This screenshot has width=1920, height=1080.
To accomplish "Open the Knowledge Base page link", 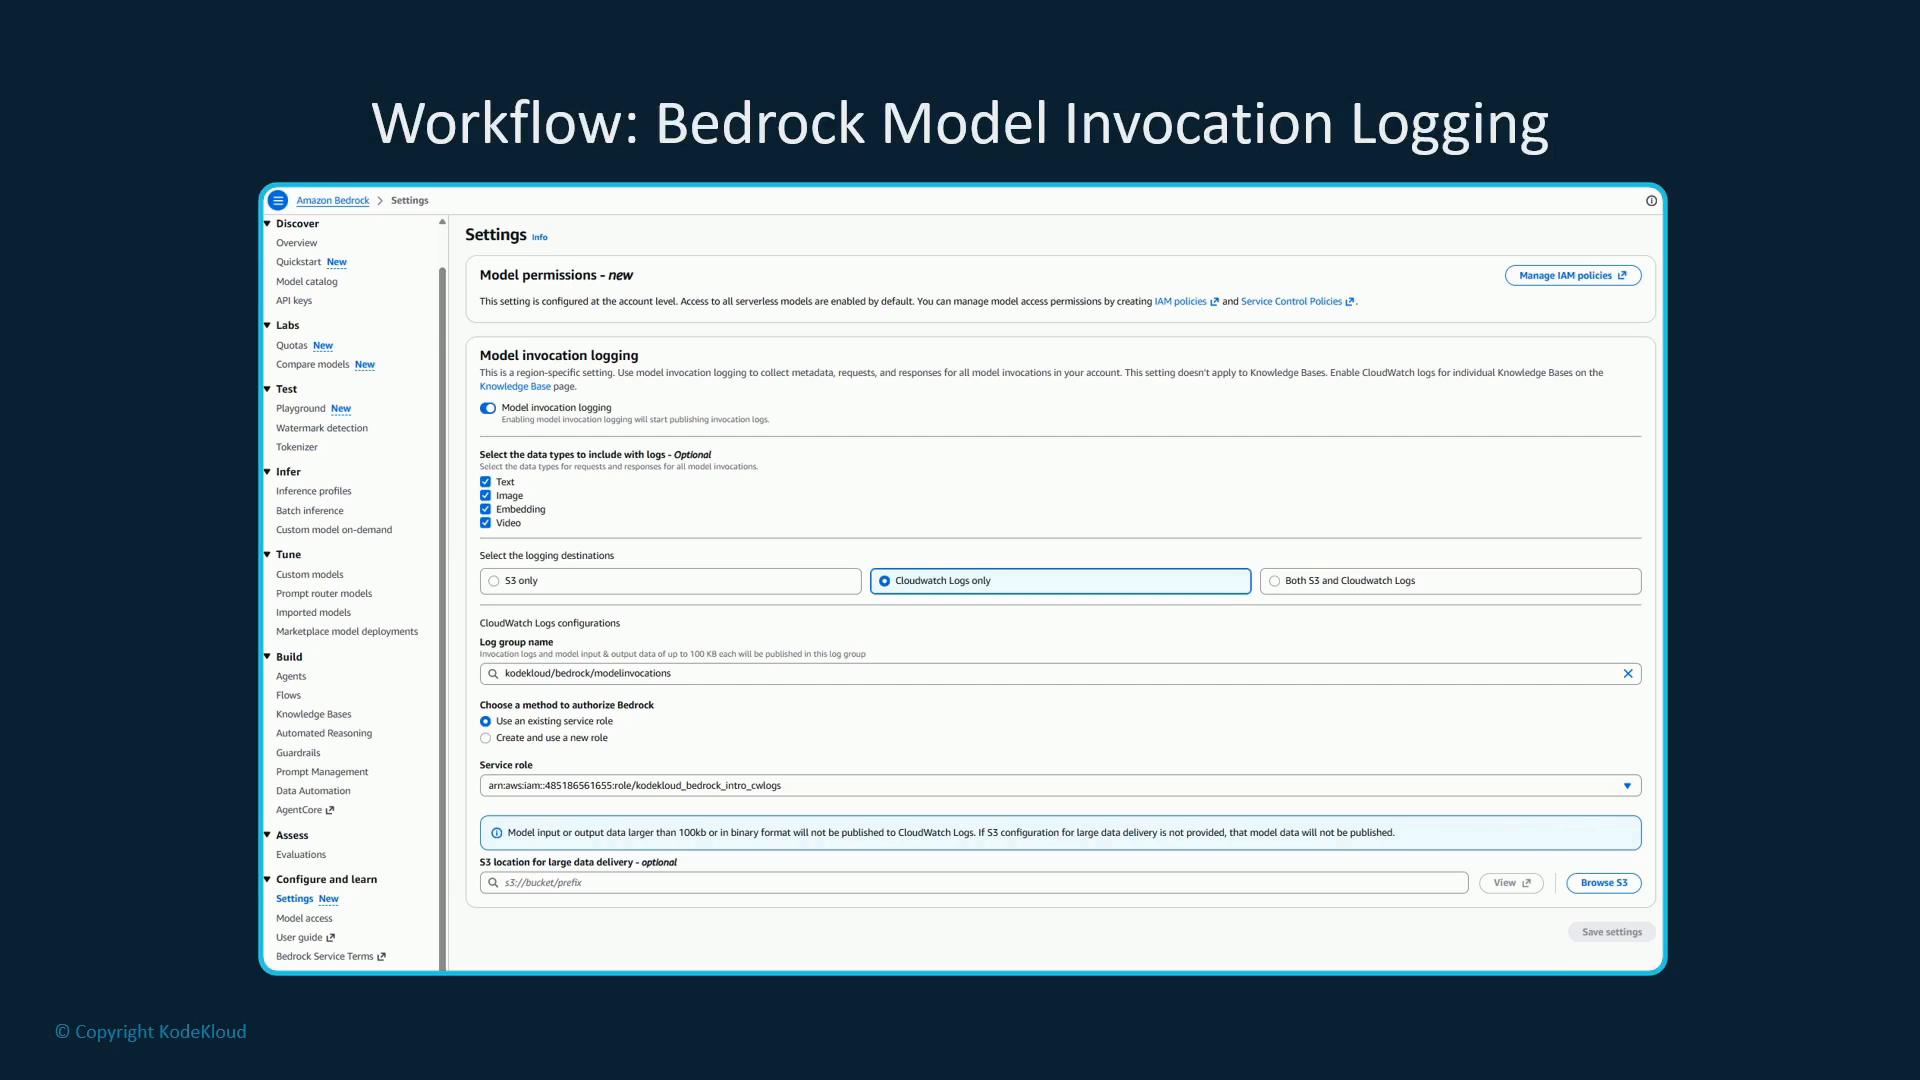I will [x=515, y=387].
